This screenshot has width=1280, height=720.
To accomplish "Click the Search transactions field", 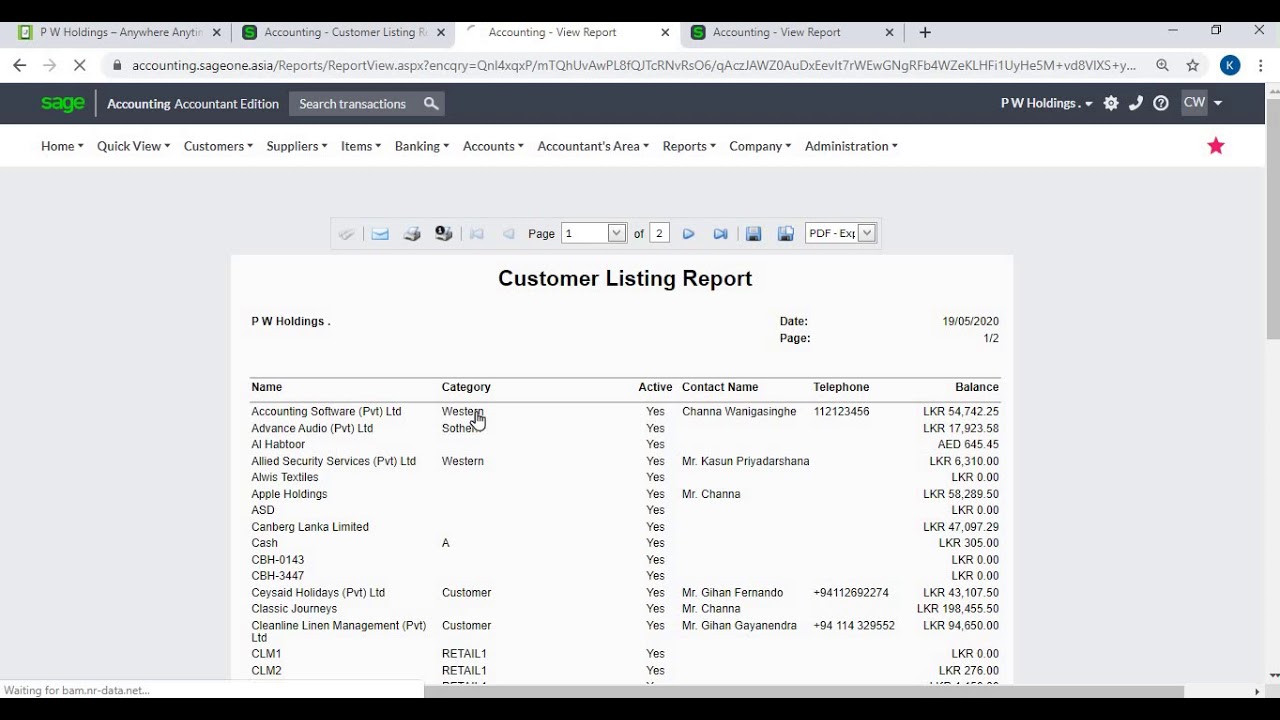I will (x=354, y=104).
